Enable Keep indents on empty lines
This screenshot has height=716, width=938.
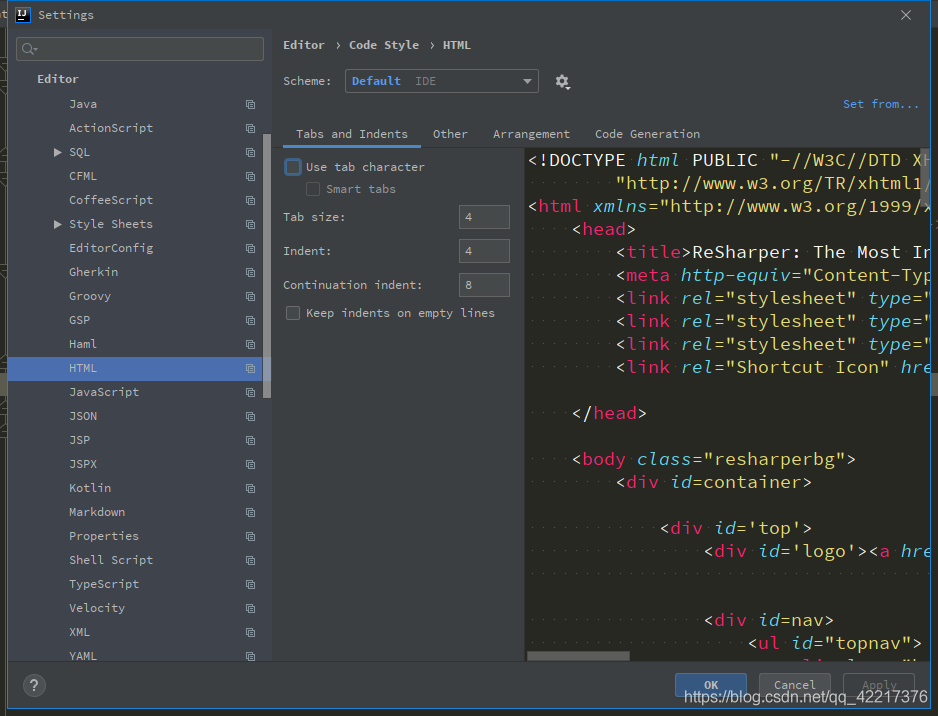pyautogui.click(x=293, y=313)
